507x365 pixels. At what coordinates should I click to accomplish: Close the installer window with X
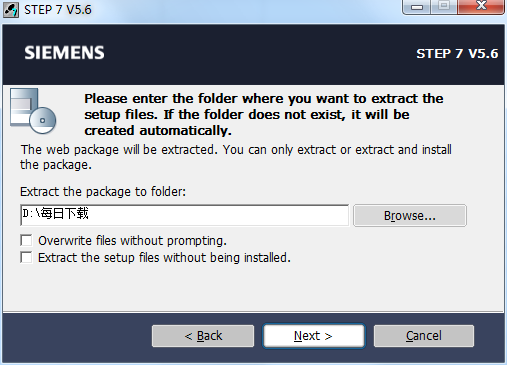point(481,7)
